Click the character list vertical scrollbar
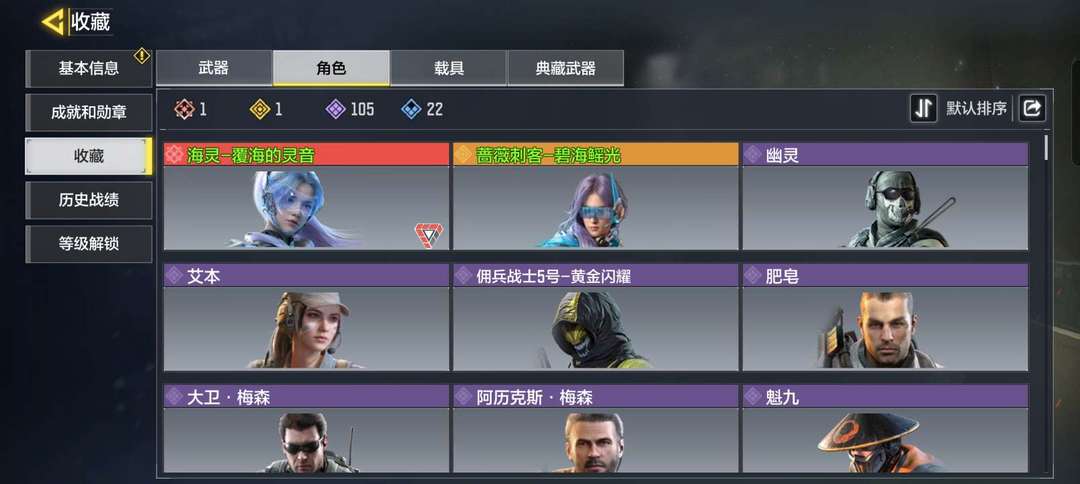Screen dimensions: 1080x484 pyautogui.click(x=1047, y=147)
